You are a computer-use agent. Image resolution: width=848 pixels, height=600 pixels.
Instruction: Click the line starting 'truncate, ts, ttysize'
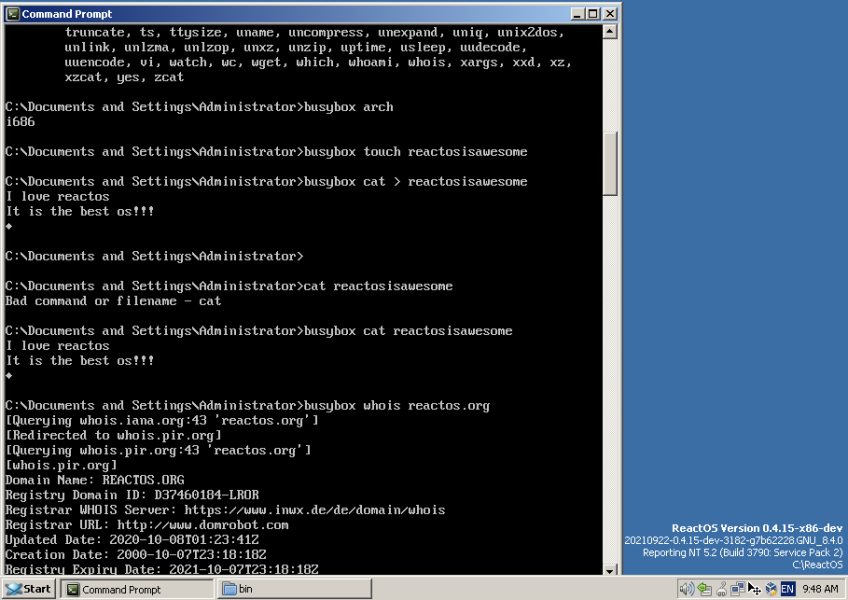315,32
